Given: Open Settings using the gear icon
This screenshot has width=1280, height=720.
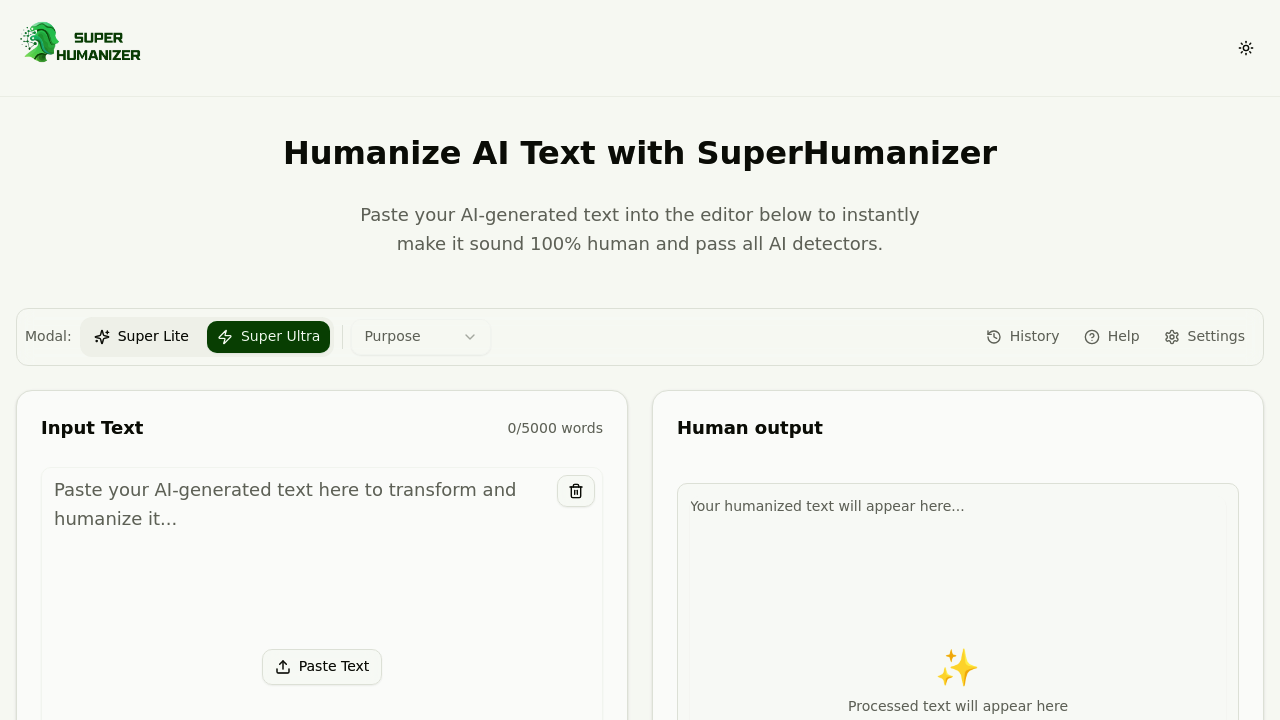Looking at the screenshot, I should (x=1171, y=337).
